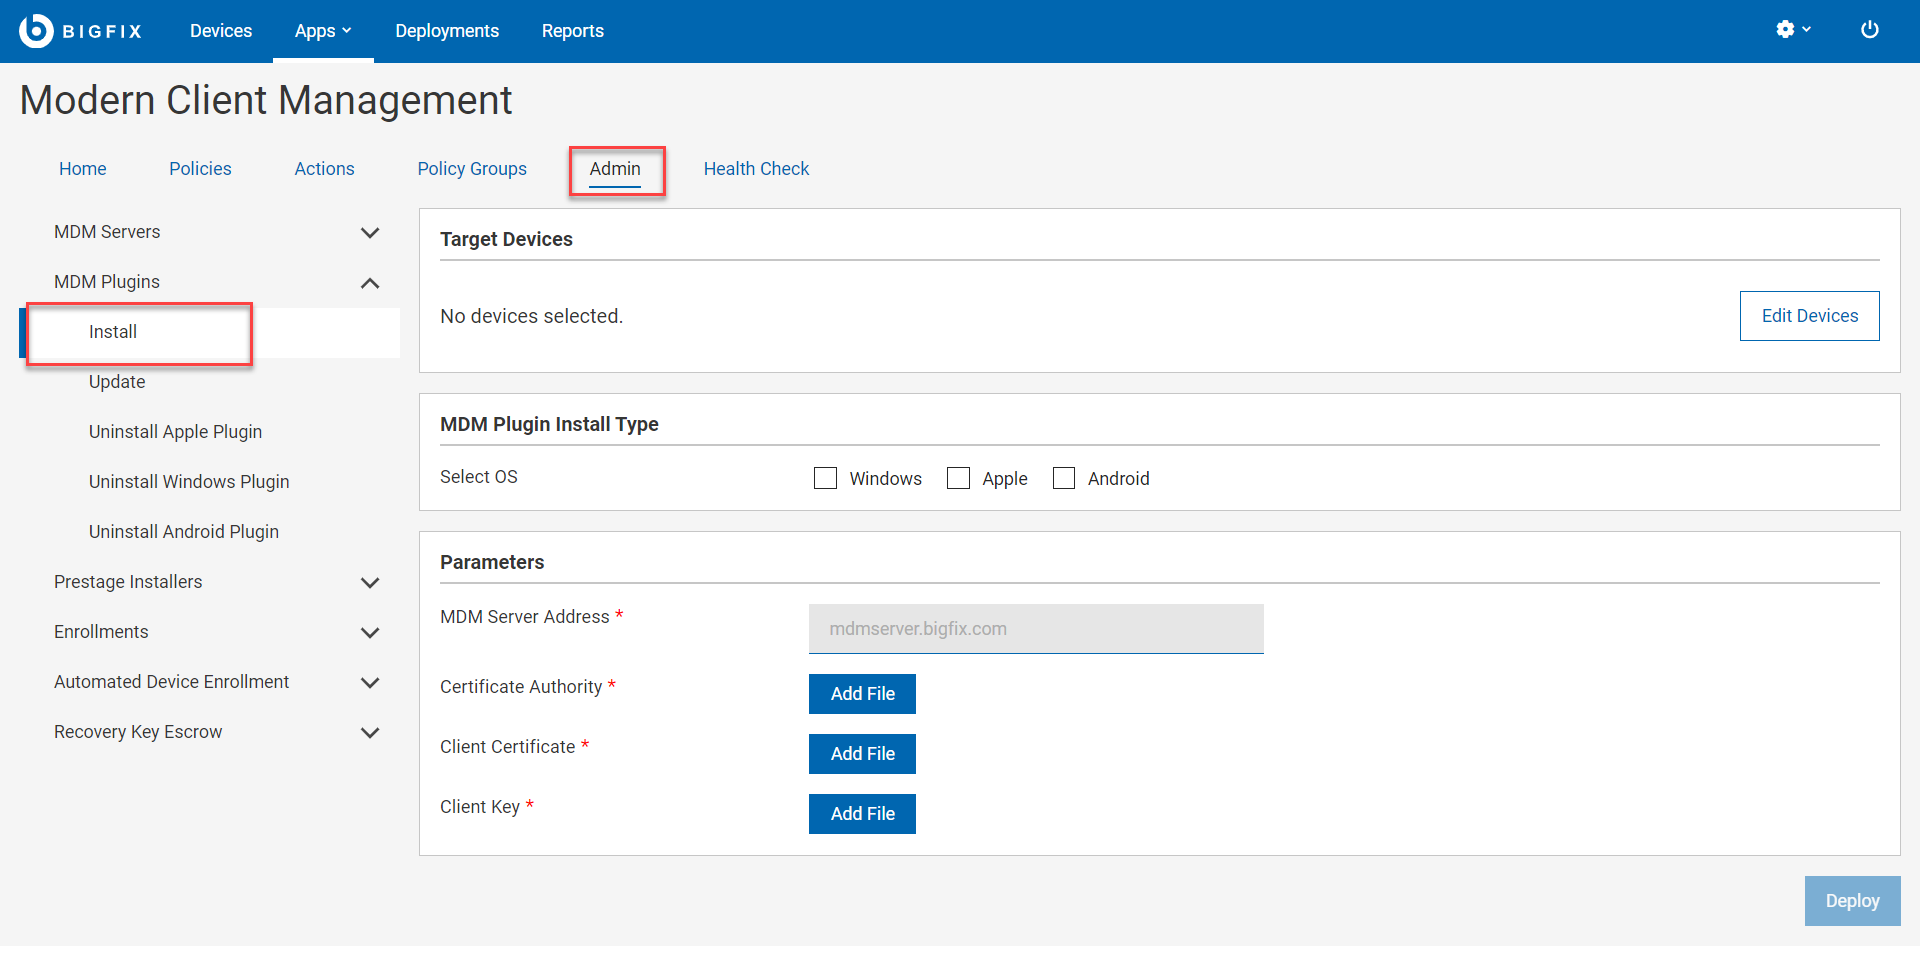The height and width of the screenshot is (957, 1920).
Task: Click the power logout icon
Action: click(1869, 30)
